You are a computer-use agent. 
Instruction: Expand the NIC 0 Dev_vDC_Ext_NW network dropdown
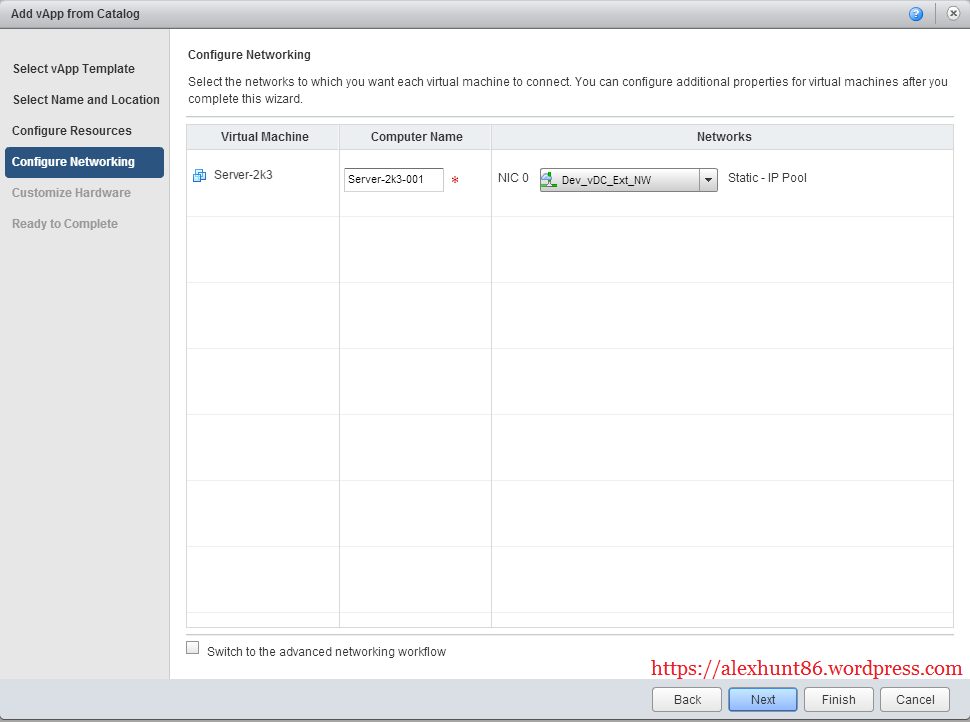[x=708, y=180]
